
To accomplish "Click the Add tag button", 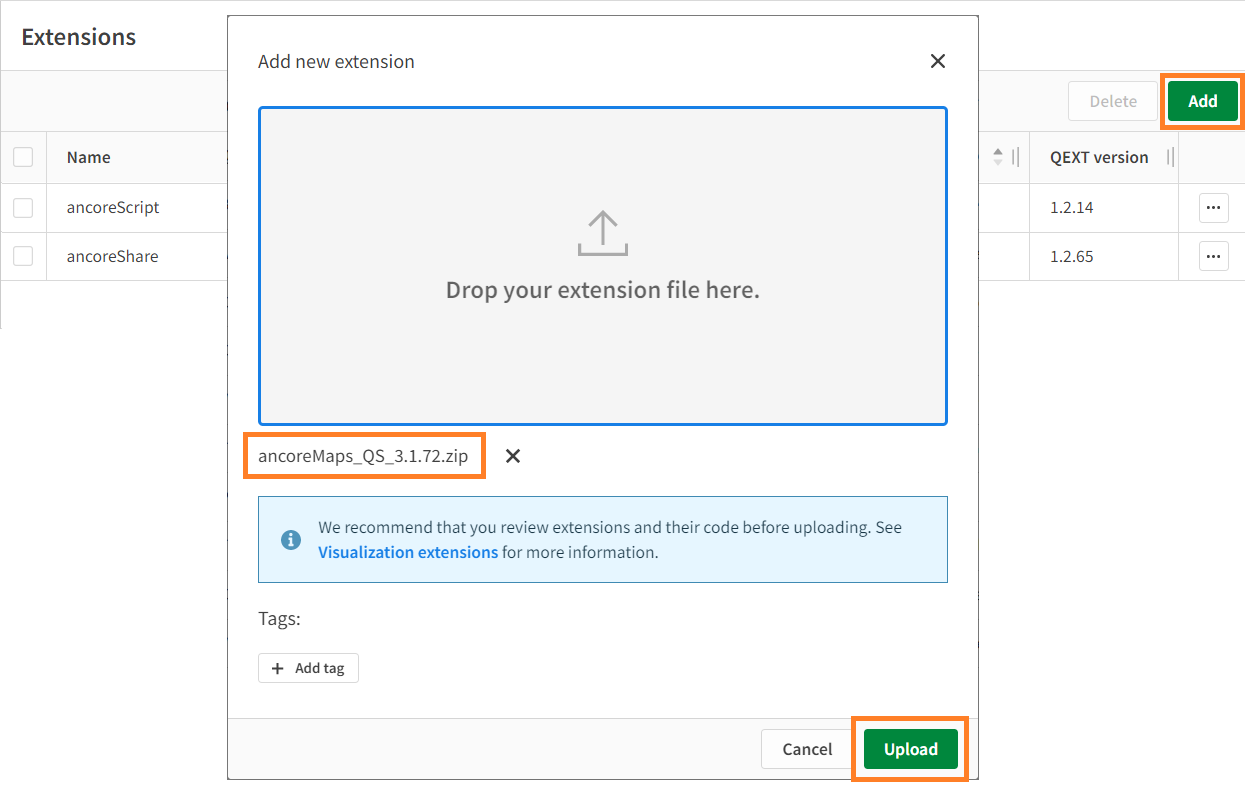I will [308, 668].
